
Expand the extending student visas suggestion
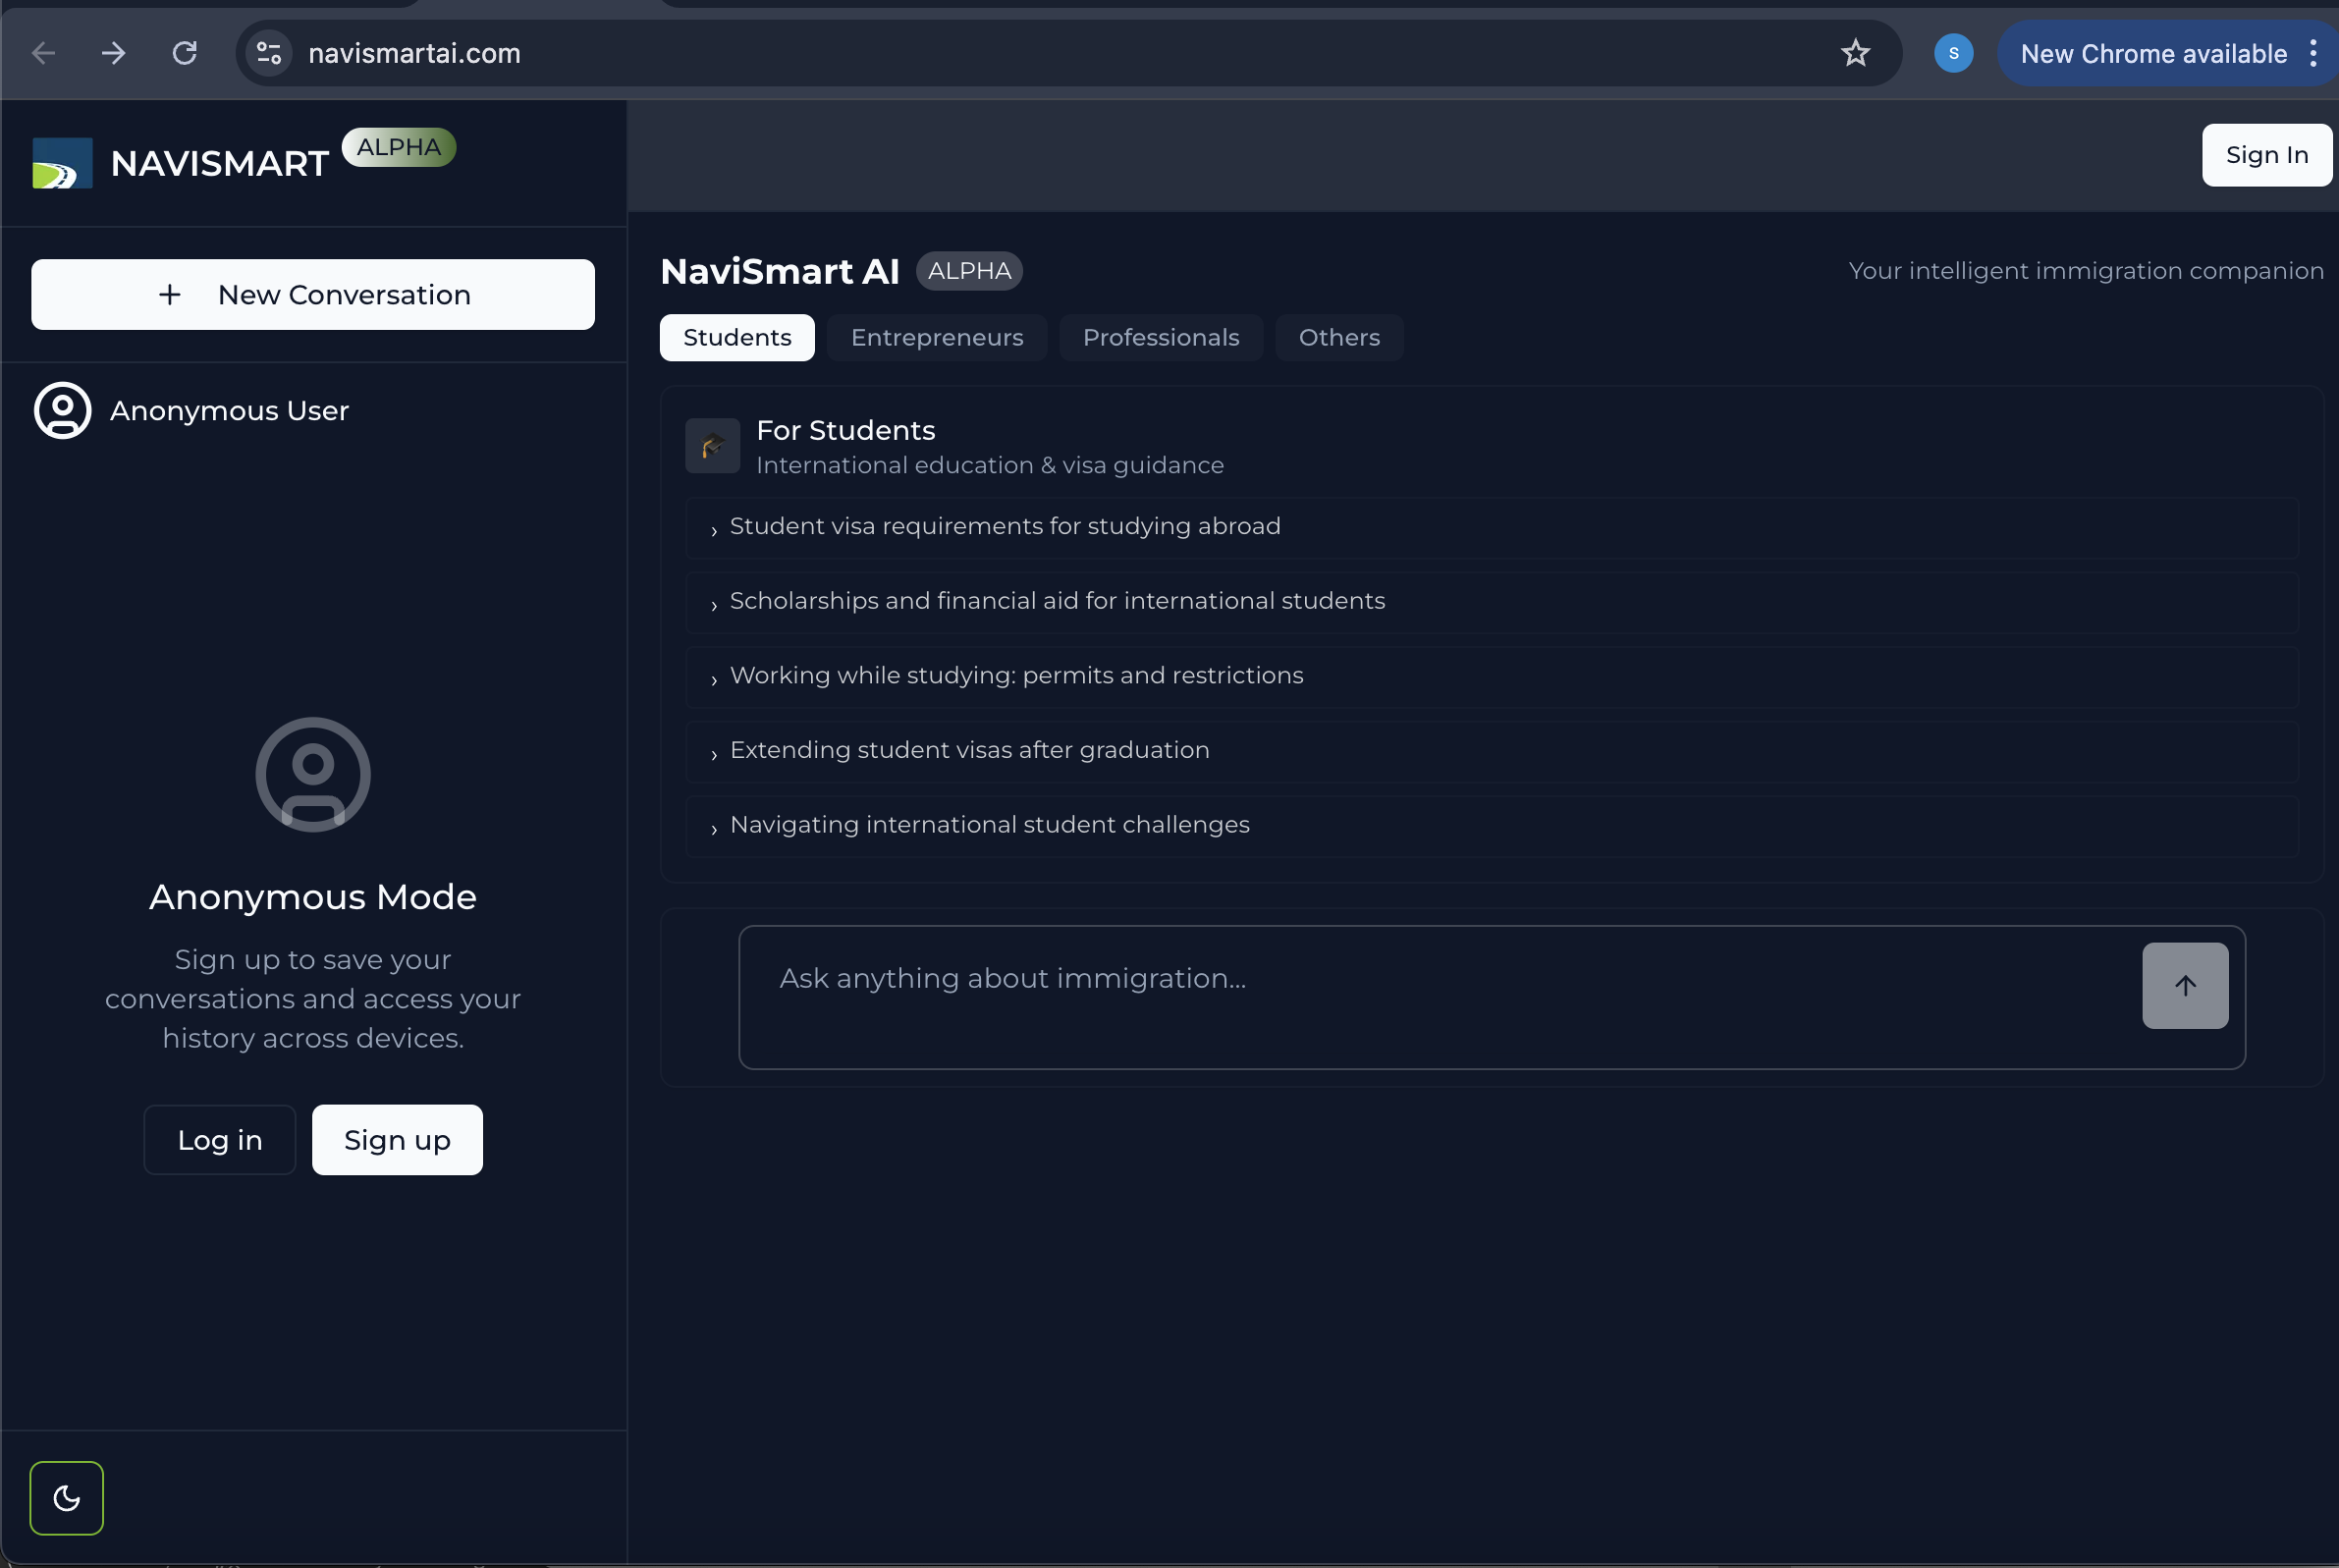[x=968, y=750]
